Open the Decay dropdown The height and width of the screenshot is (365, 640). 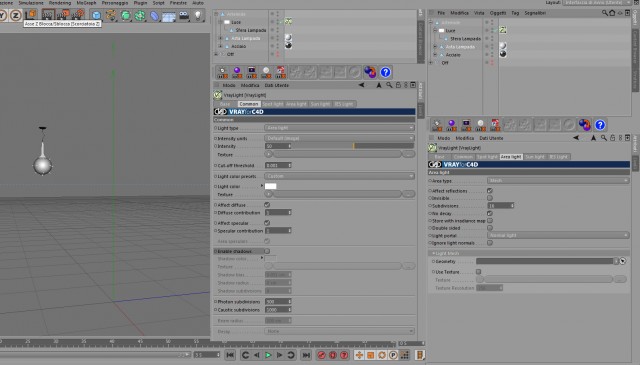point(339,331)
